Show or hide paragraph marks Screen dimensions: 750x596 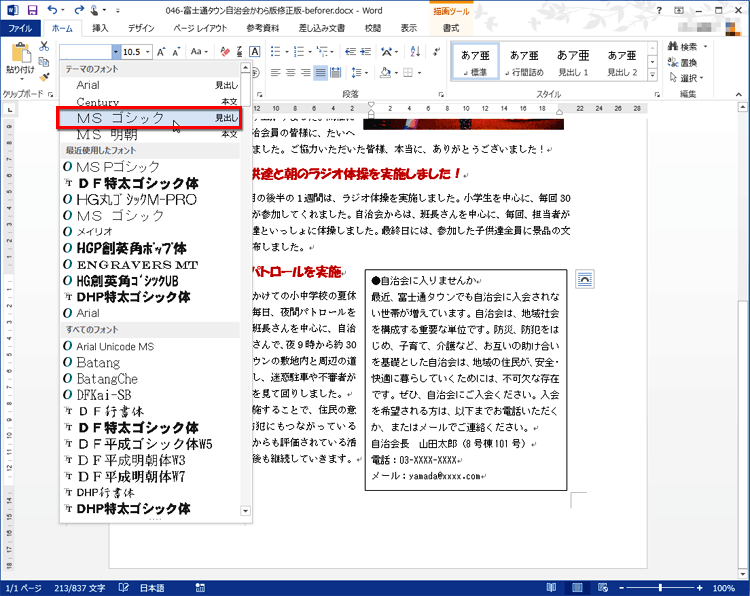pos(436,52)
